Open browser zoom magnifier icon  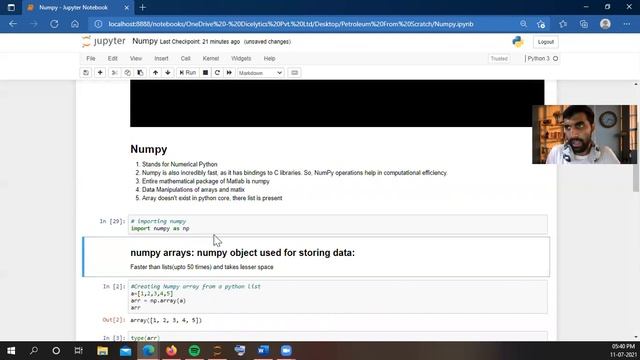(523, 24)
